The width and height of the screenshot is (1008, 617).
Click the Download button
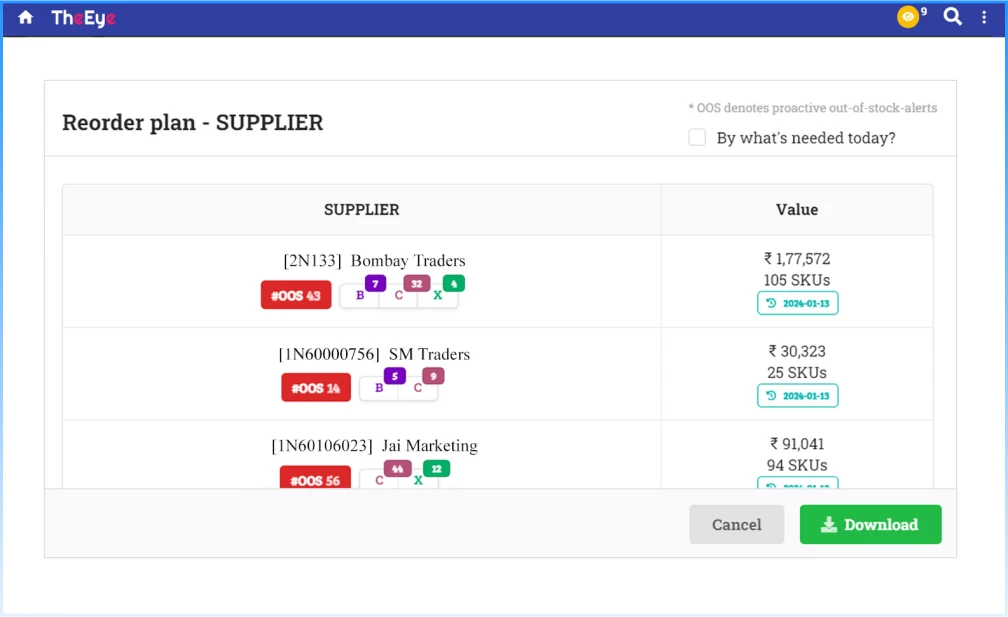pyautogui.click(x=870, y=524)
